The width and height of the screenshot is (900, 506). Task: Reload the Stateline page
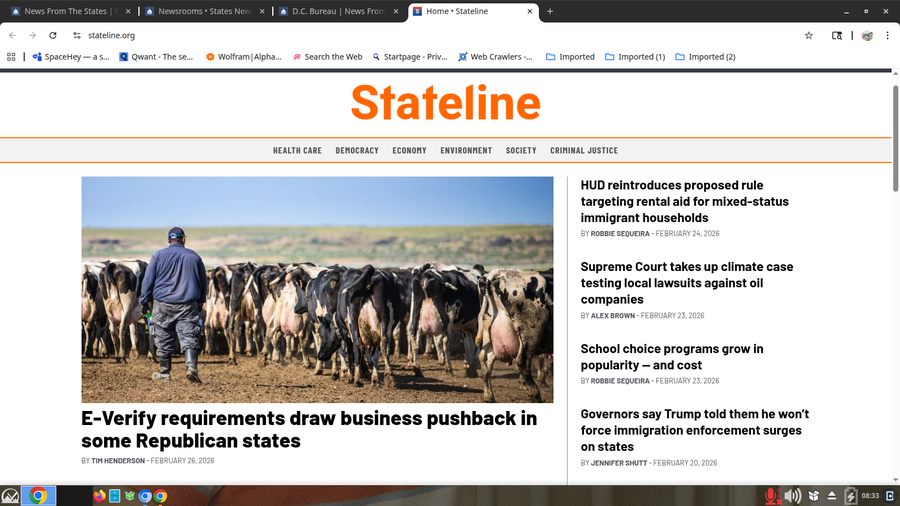[53, 35]
